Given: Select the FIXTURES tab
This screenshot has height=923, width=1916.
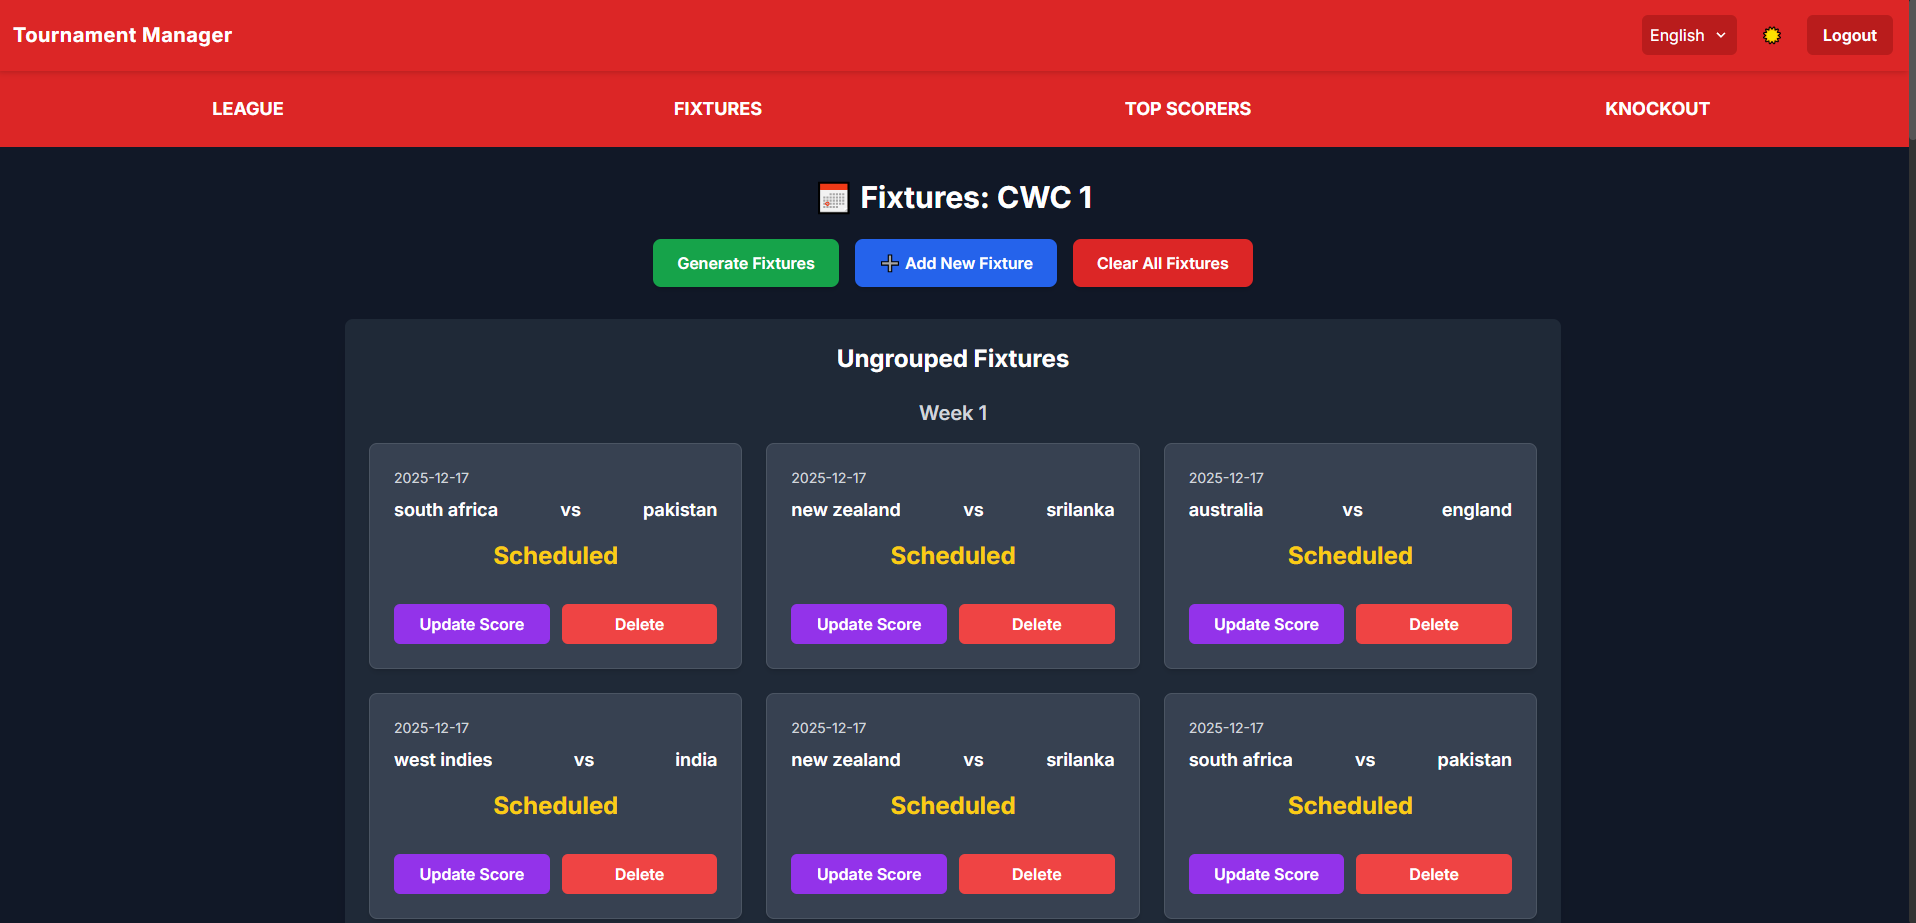Looking at the screenshot, I should (717, 108).
